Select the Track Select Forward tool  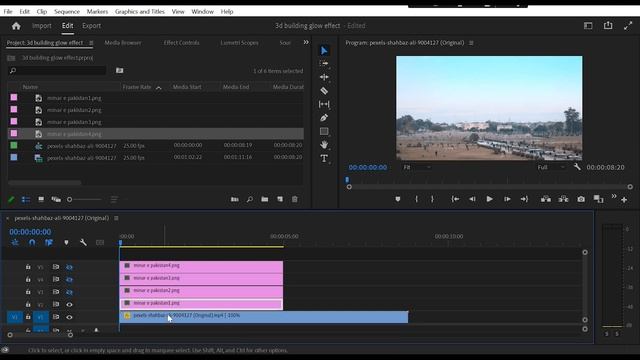pyautogui.click(x=324, y=64)
